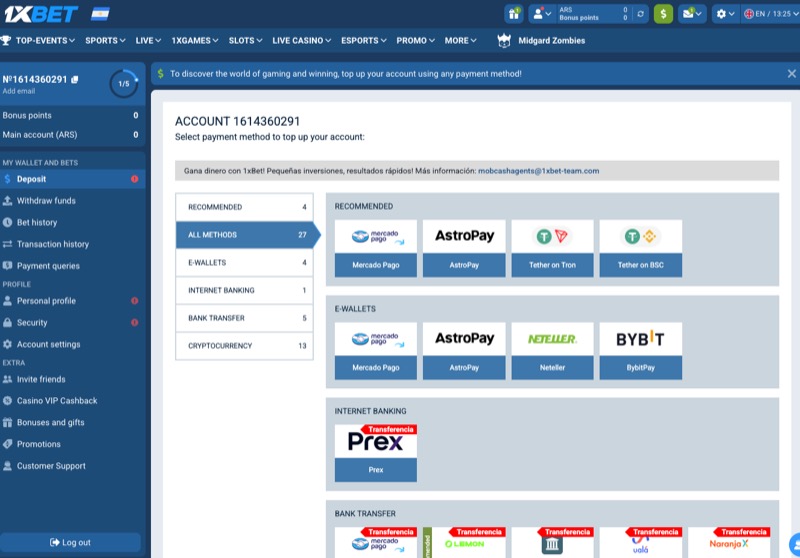Expand the PROMO menu

pyautogui.click(x=415, y=40)
